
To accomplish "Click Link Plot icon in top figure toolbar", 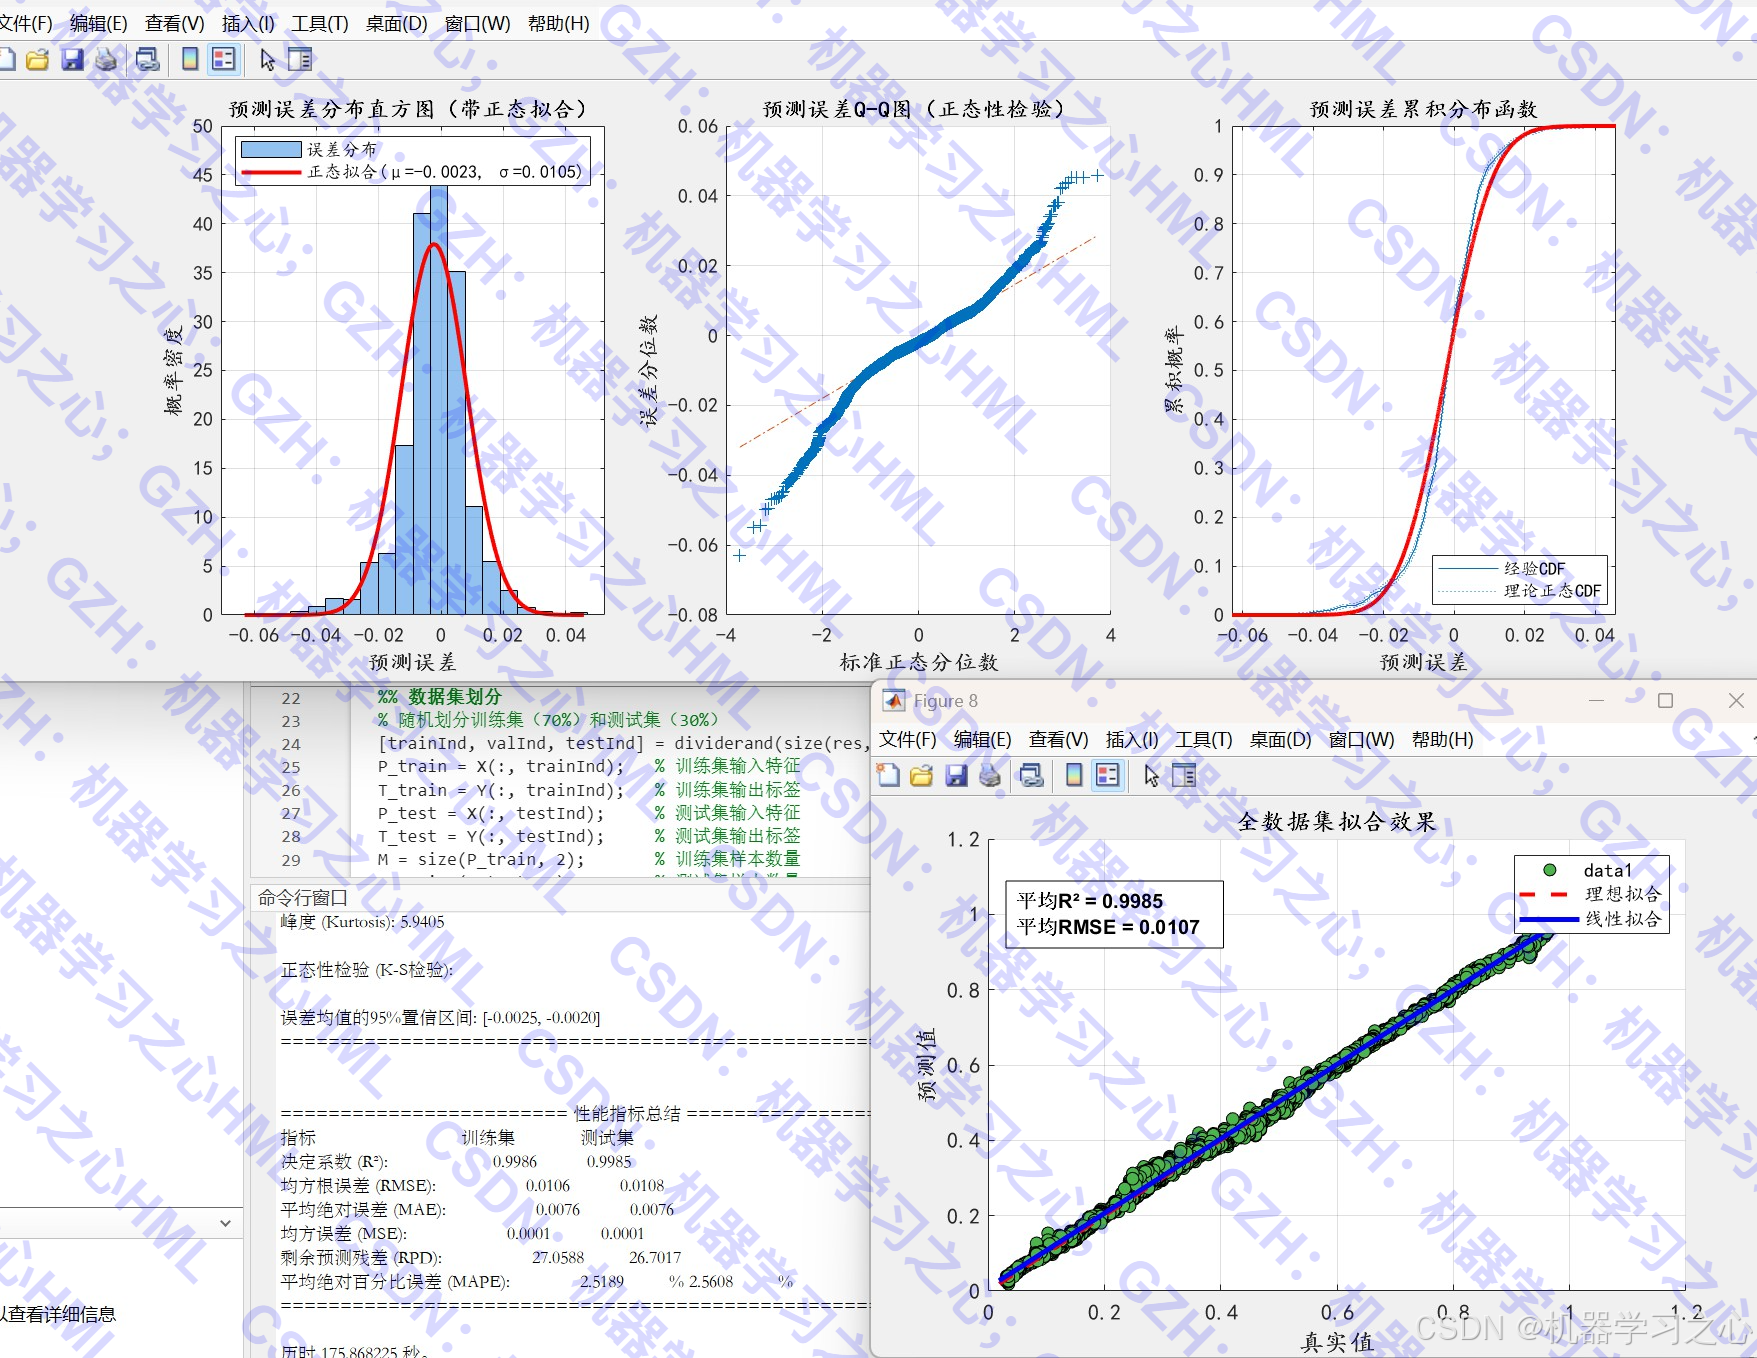I will (x=148, y=60).
